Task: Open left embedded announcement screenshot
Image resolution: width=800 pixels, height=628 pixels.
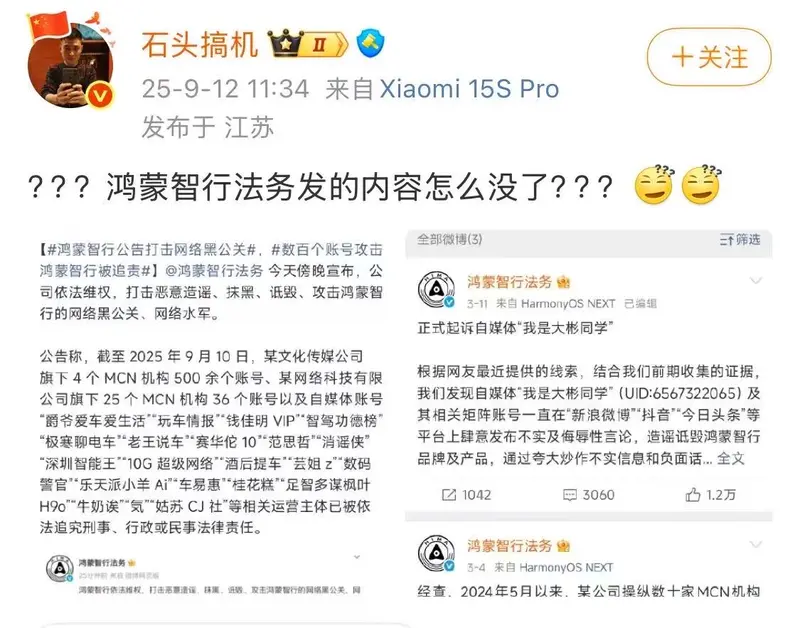Action: [x=211, y=416]
